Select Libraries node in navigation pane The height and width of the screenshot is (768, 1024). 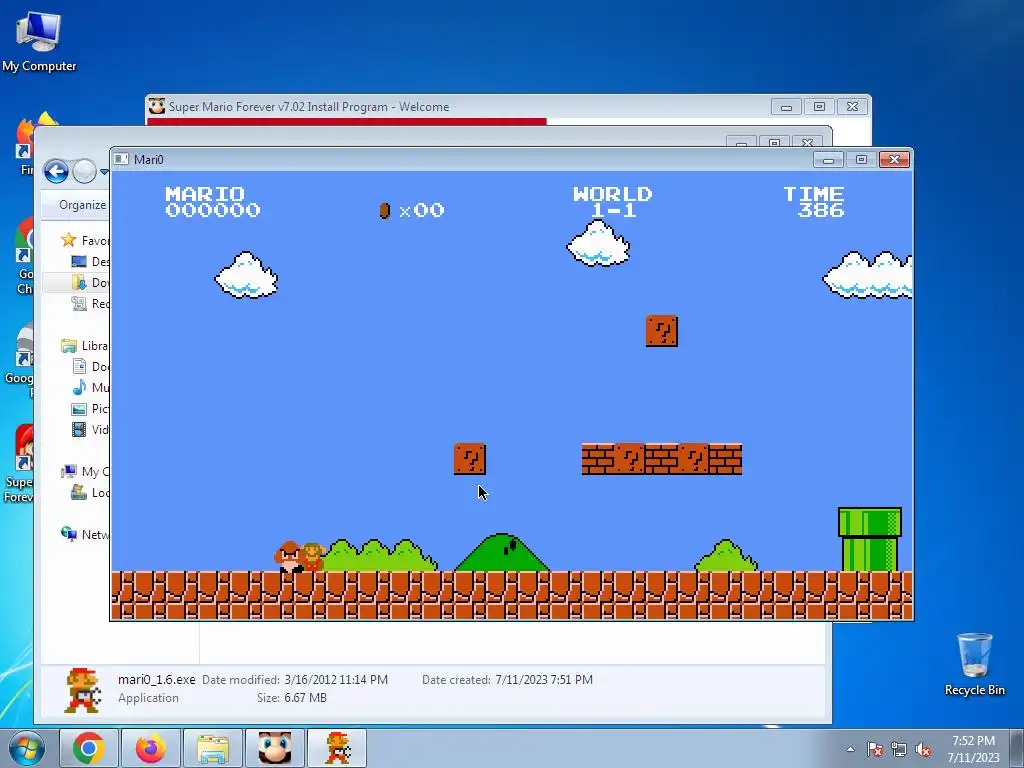pyautogui.click(x=84, y=345)
